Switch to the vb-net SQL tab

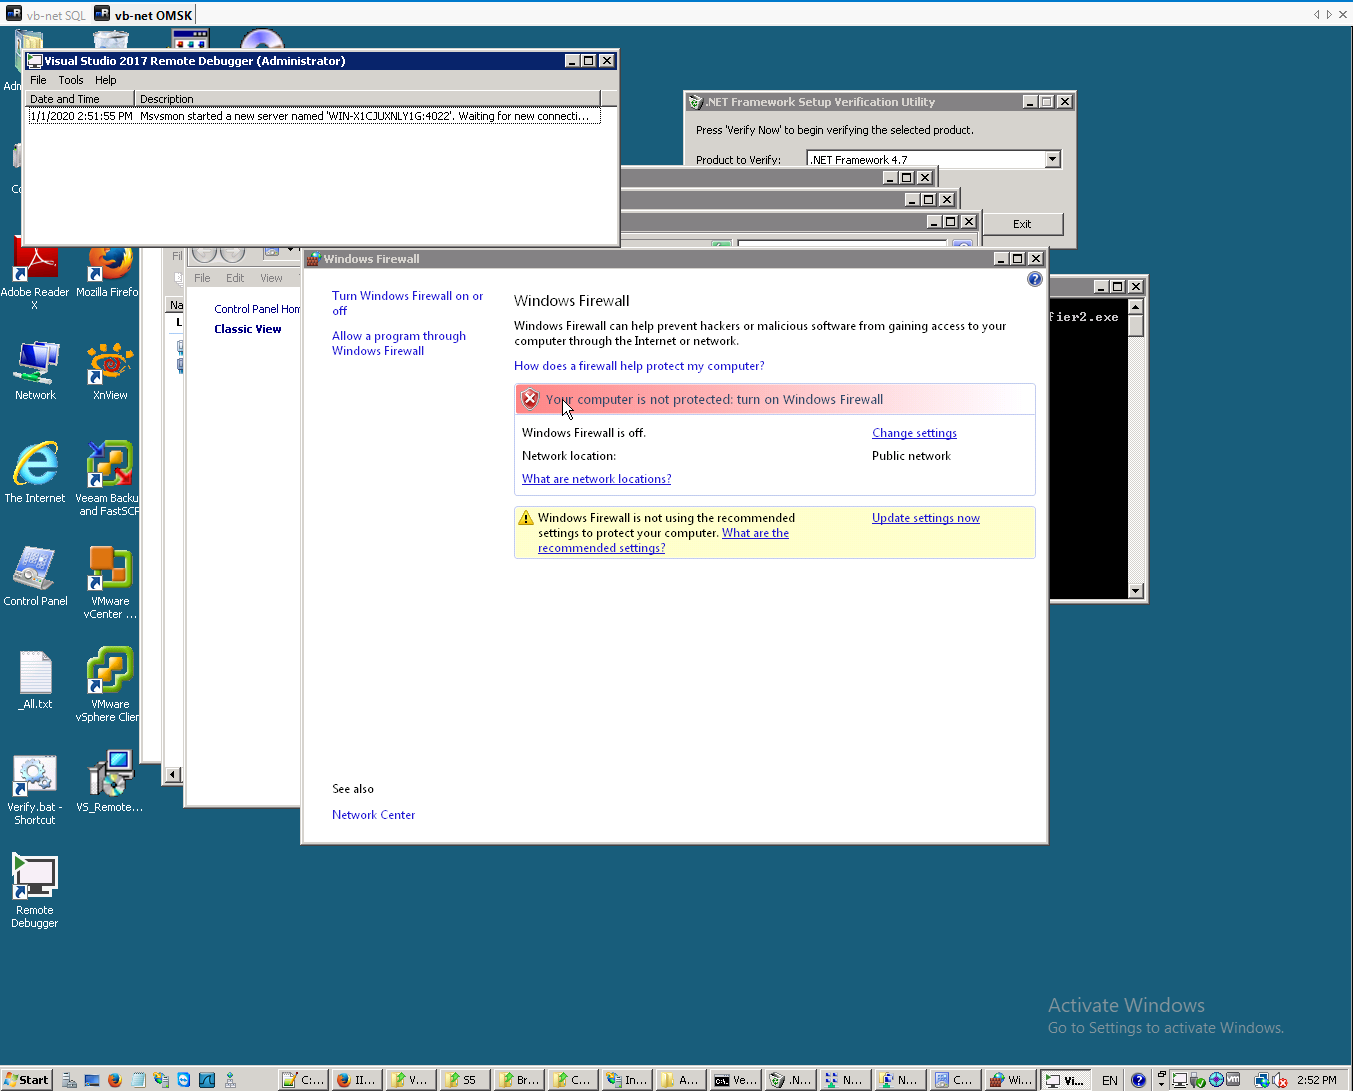(x=46, y=15)
